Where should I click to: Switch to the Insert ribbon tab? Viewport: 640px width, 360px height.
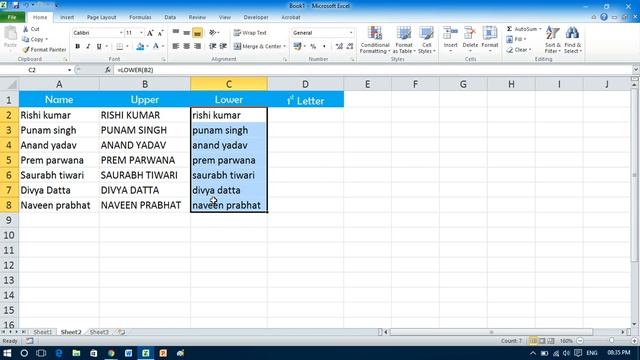67,18
